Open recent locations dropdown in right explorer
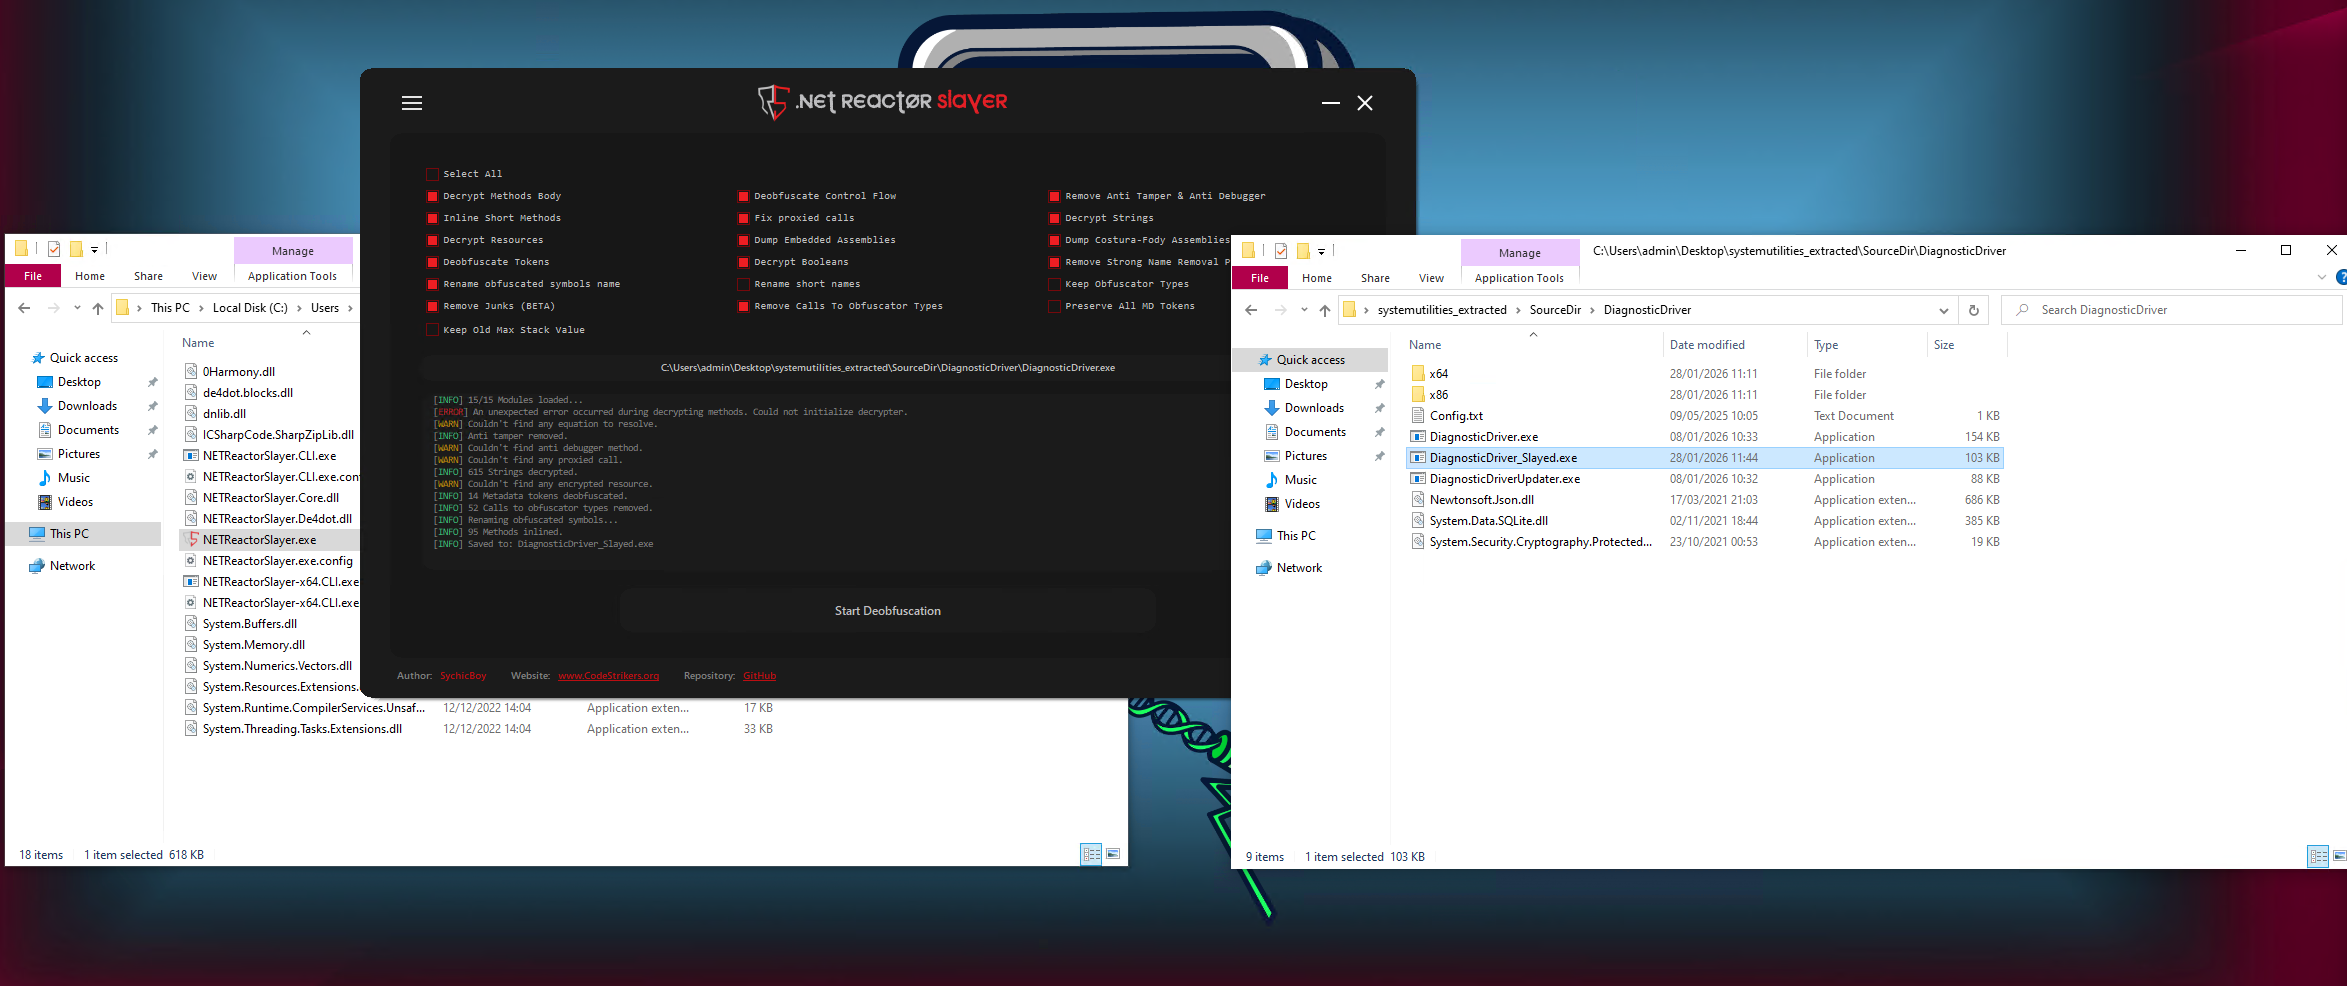The height and width of the screenshot is (986, 2347). [1304, 310]
